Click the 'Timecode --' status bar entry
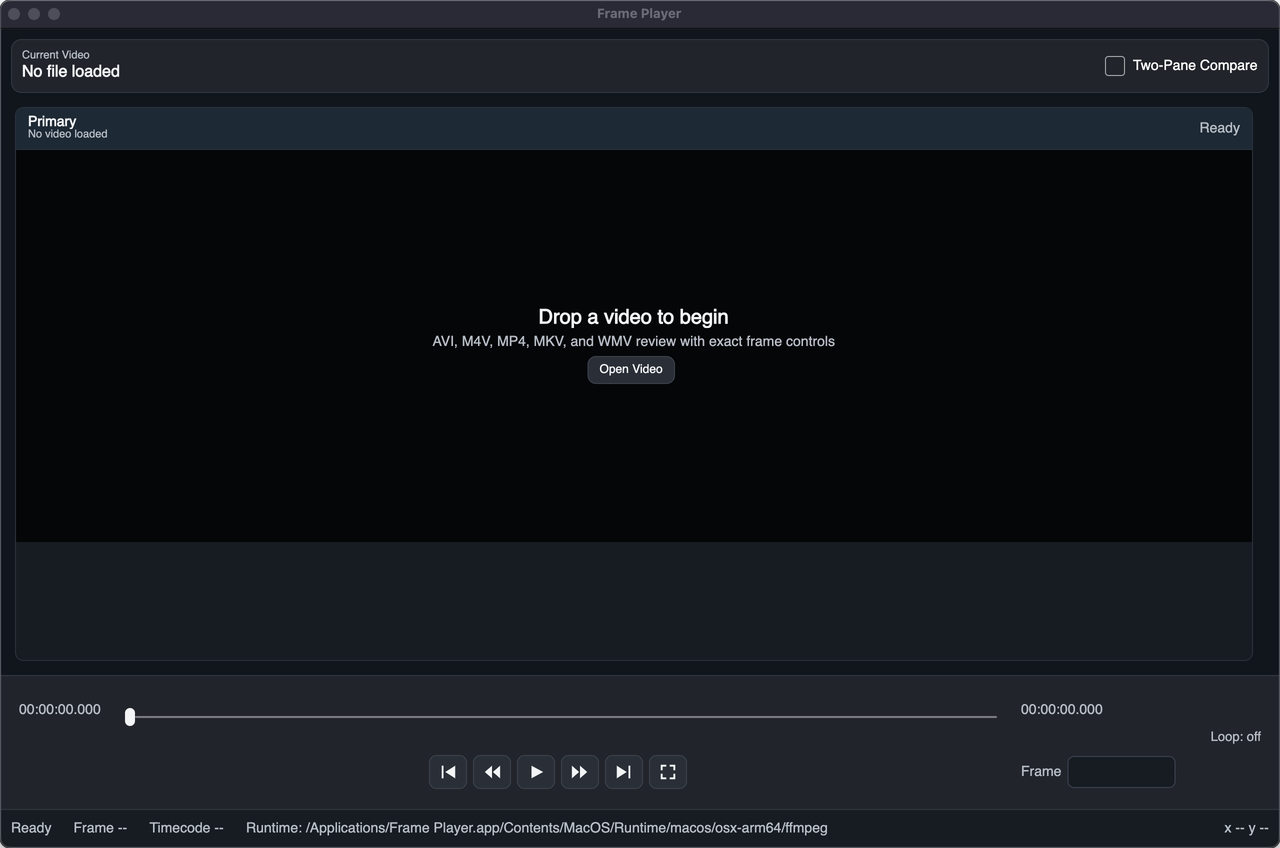 [x=186, y=828]
